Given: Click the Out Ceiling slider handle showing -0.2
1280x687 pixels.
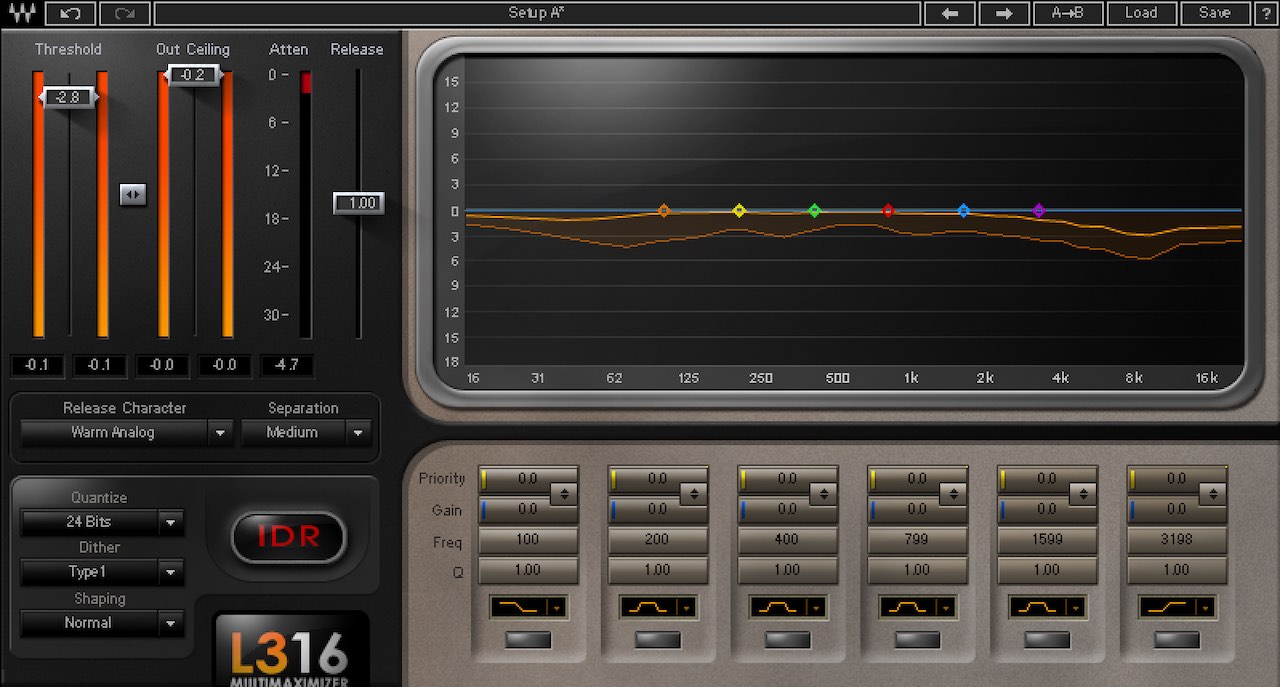Looking at the screenshot, I should [193, 75].
